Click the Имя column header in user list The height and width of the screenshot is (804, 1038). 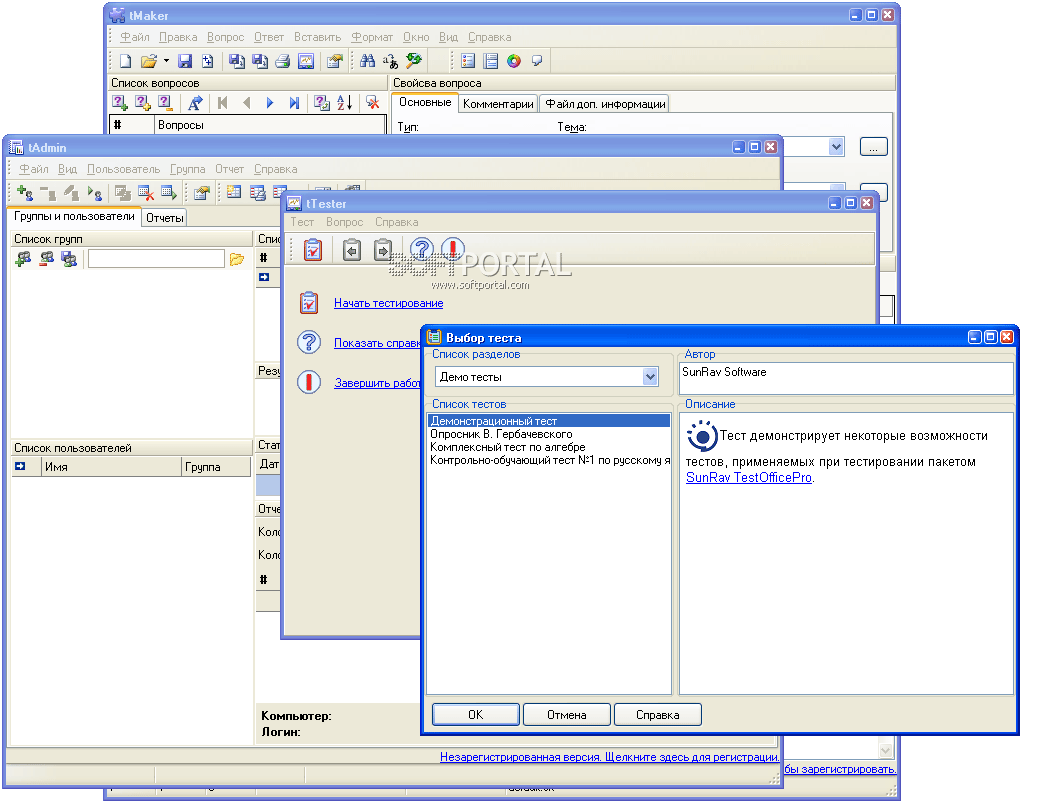click(111, 467)
